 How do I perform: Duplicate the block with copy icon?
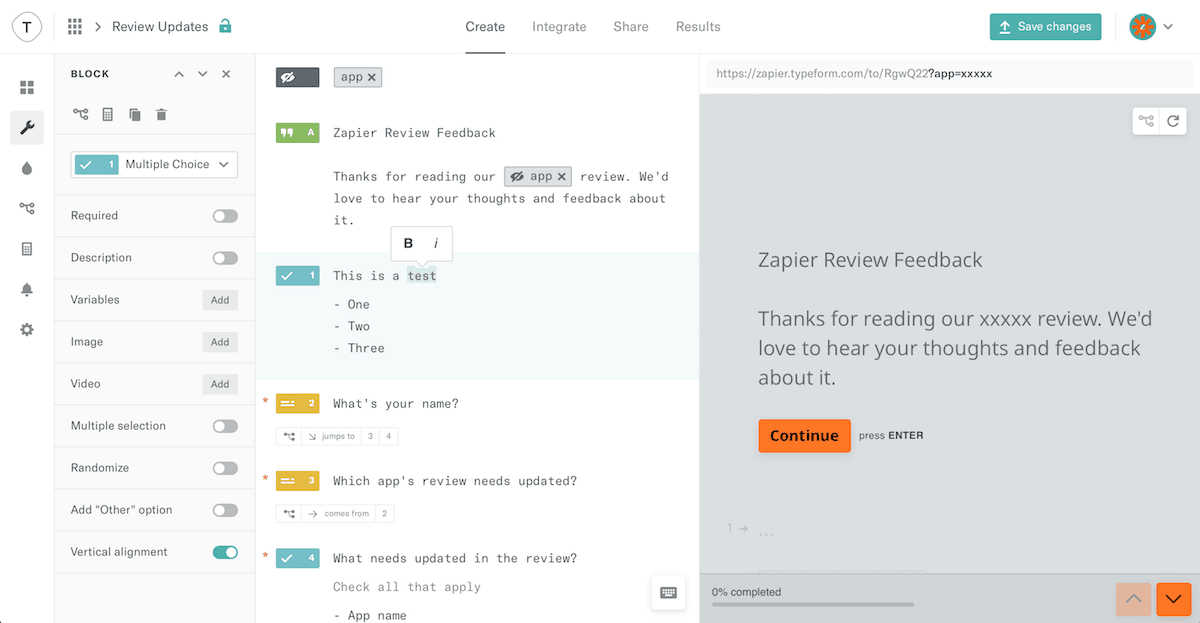tap(135, 115)
